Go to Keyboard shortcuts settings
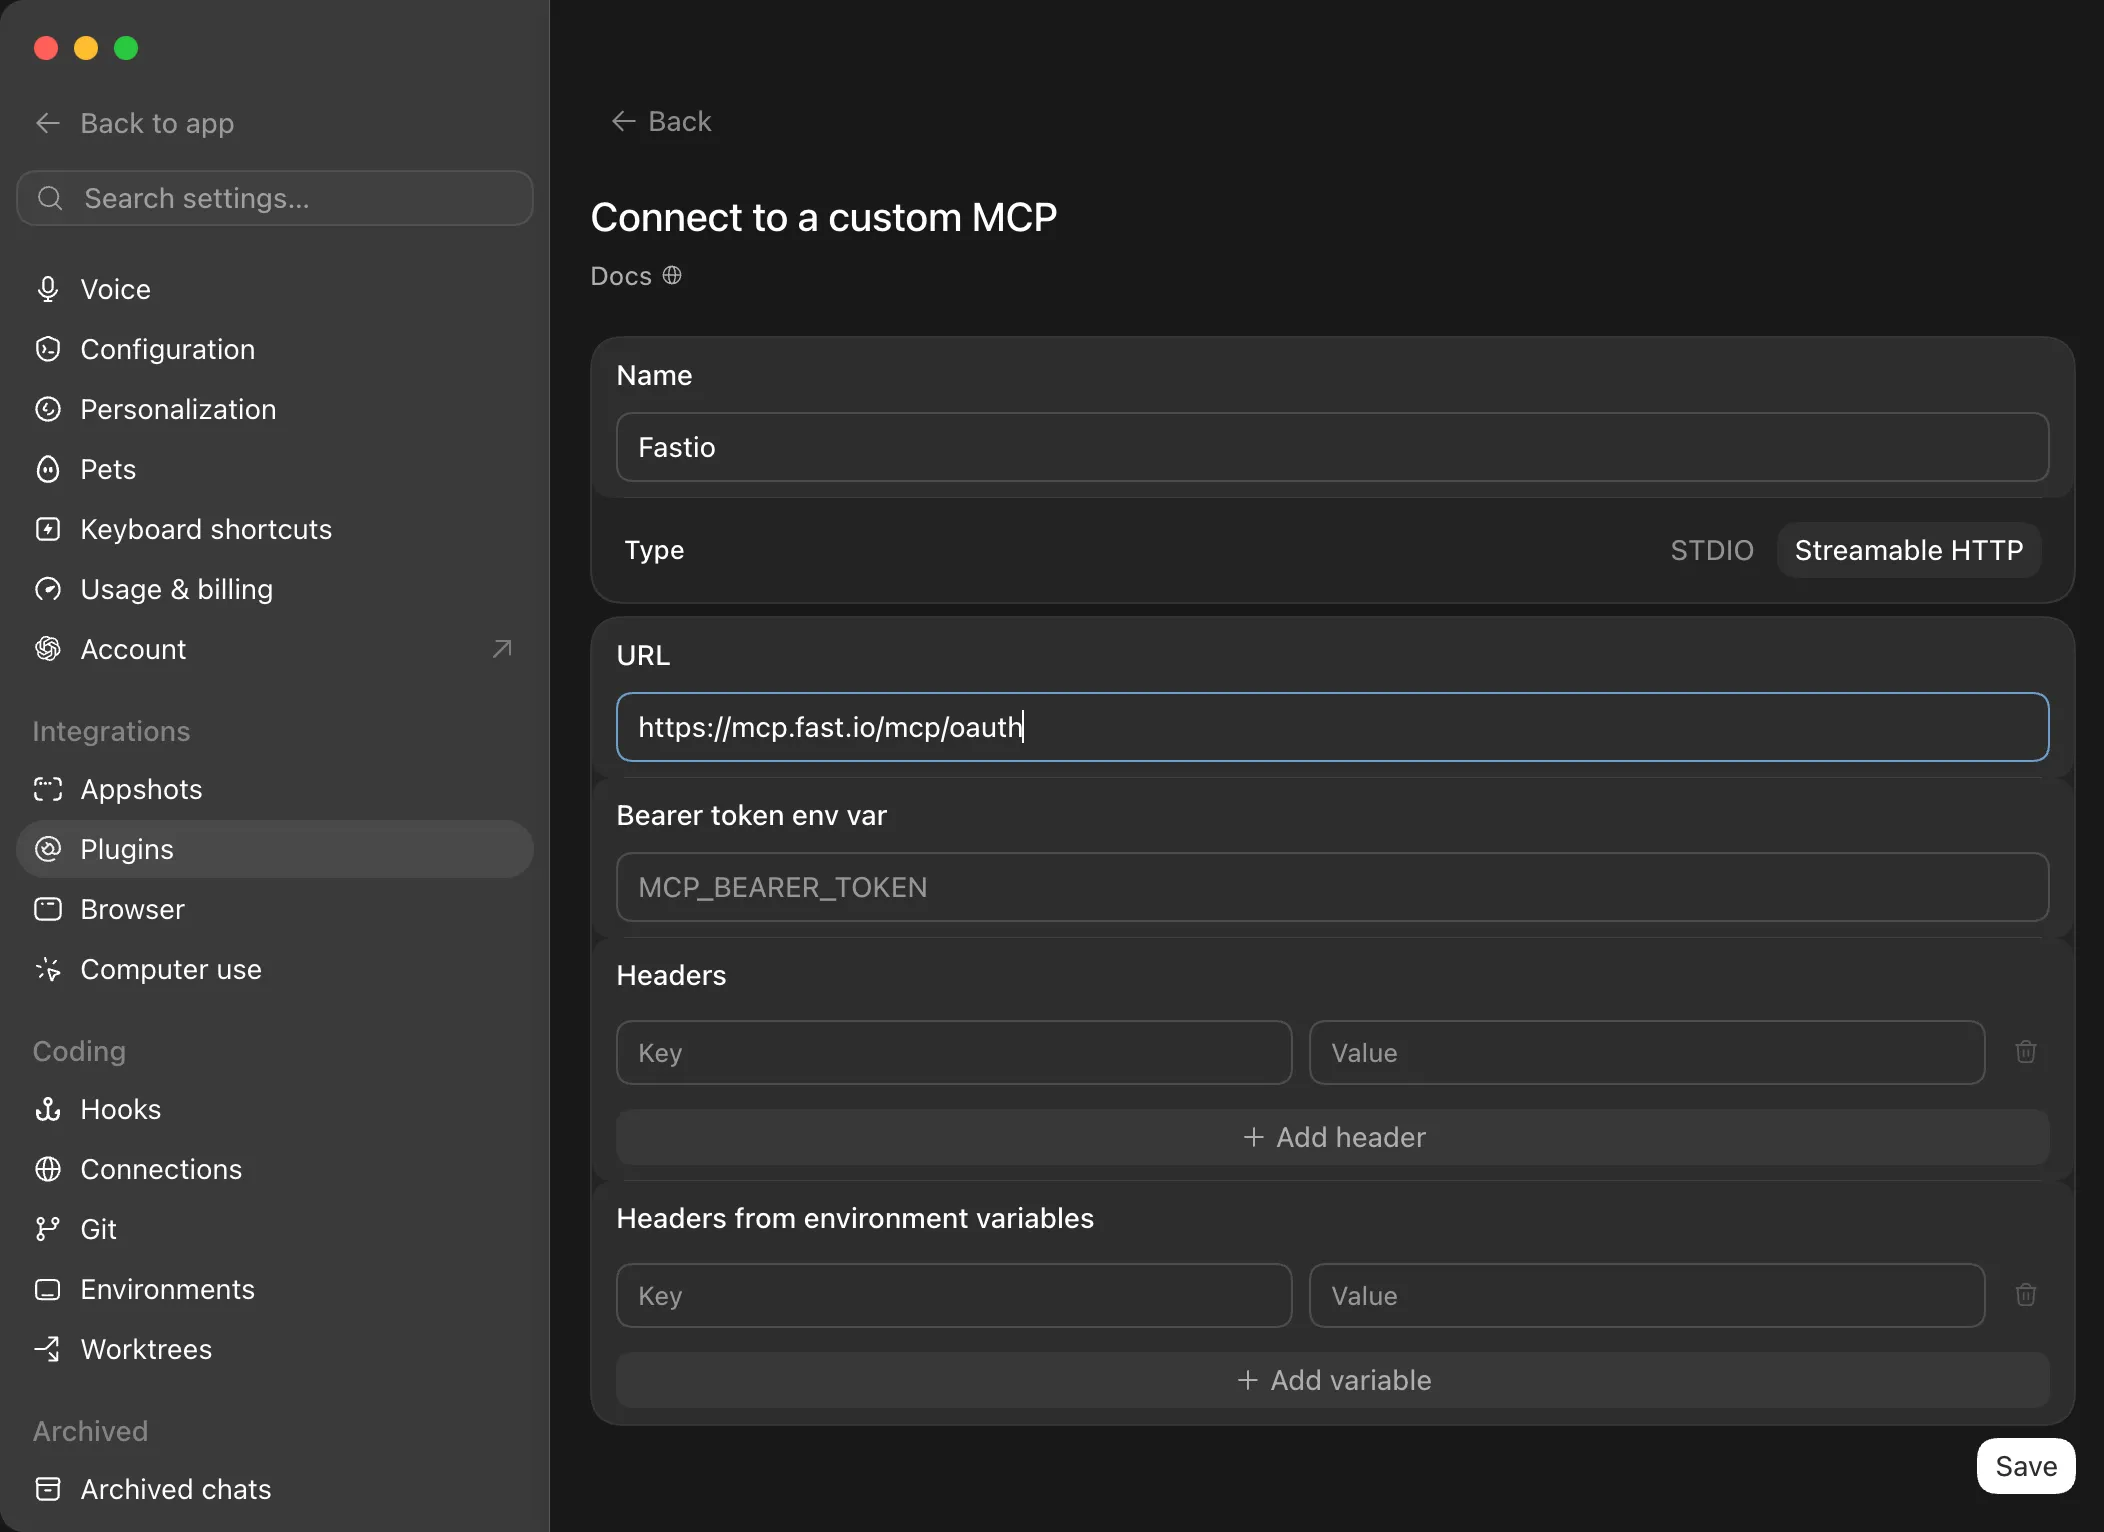Screen dimensions: 2104x1532 coord(275,529)
